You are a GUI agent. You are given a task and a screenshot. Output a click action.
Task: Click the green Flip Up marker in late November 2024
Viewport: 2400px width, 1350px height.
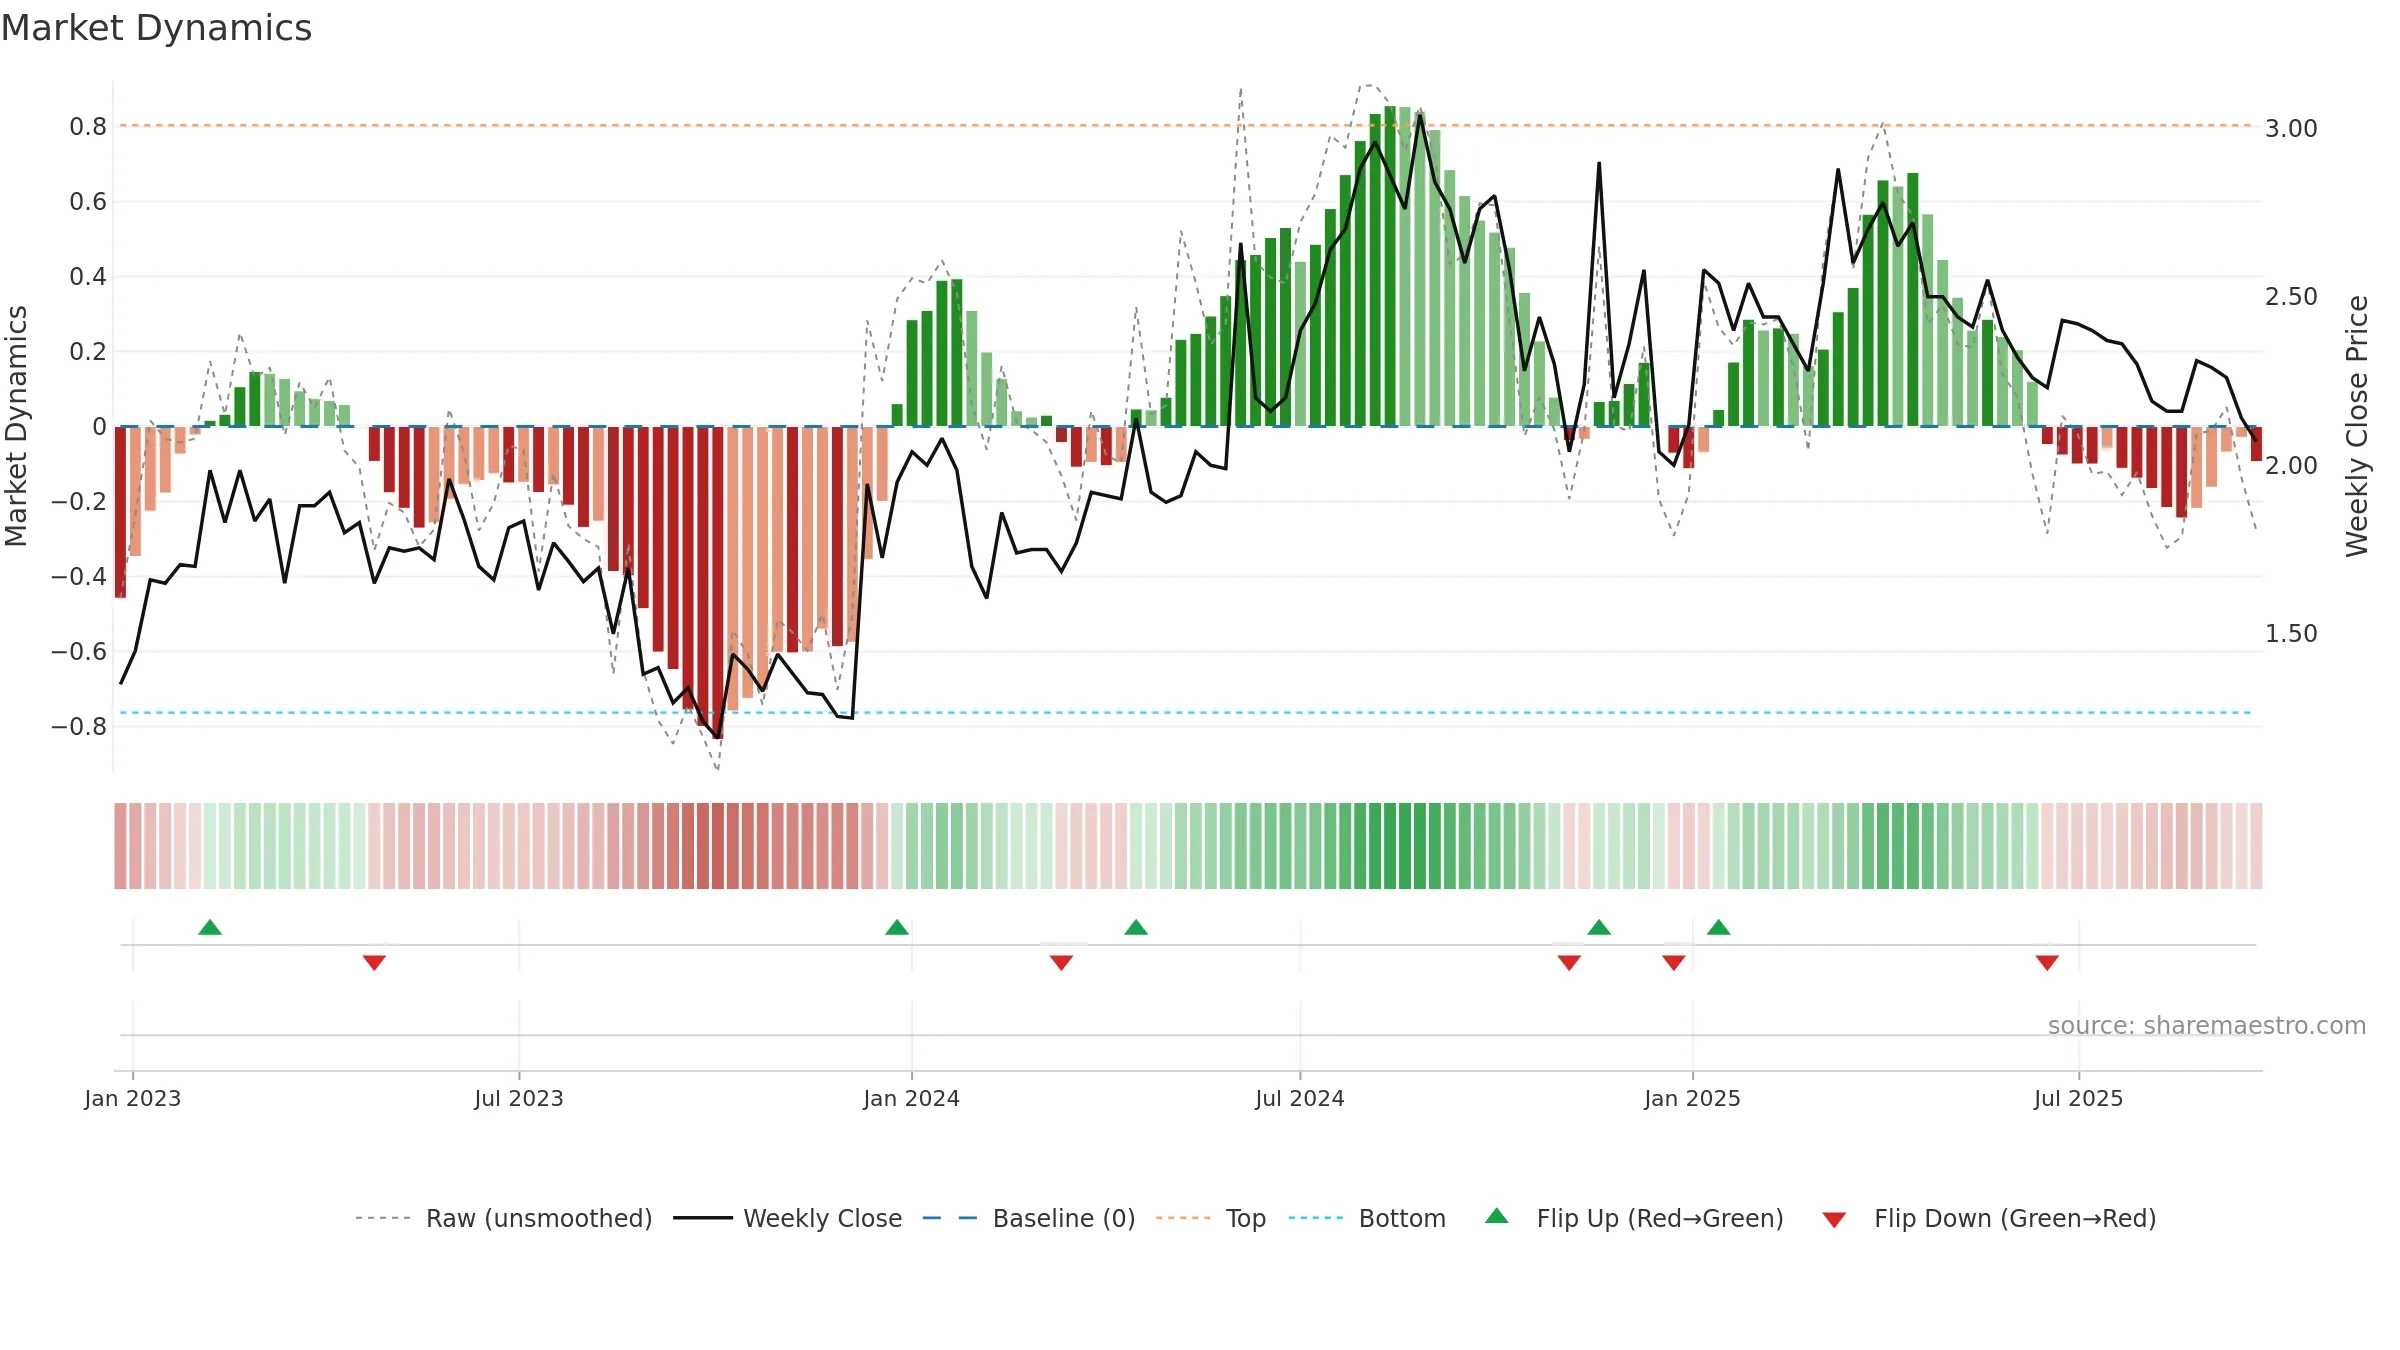pyautogui.click(x=1599, y=928)
